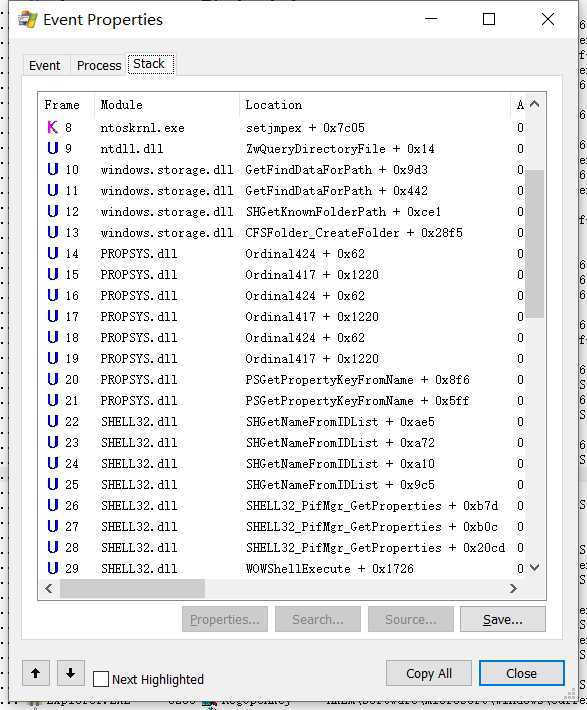
Task: Click U icon on frame 19 row
Action: tap(53, 358)
